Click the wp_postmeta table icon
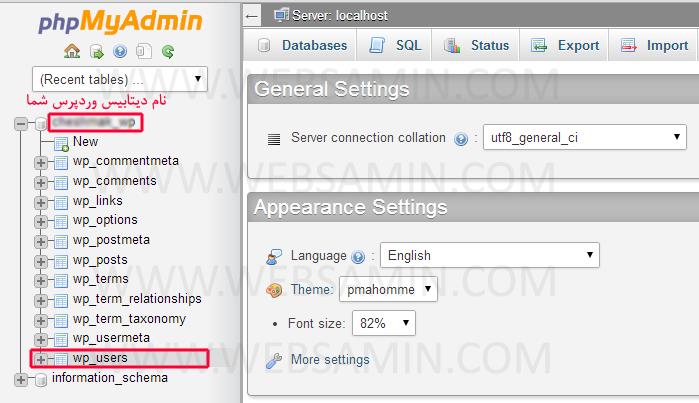The width and height of the screenshot is (699, 403). pos(61,242)
